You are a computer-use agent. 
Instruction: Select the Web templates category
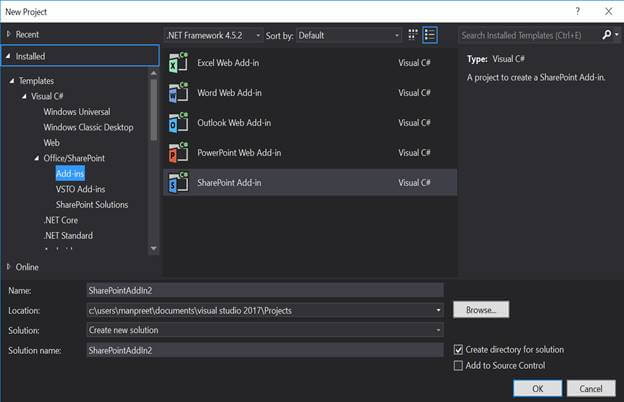pyautogui.click(x=51, y=142)
